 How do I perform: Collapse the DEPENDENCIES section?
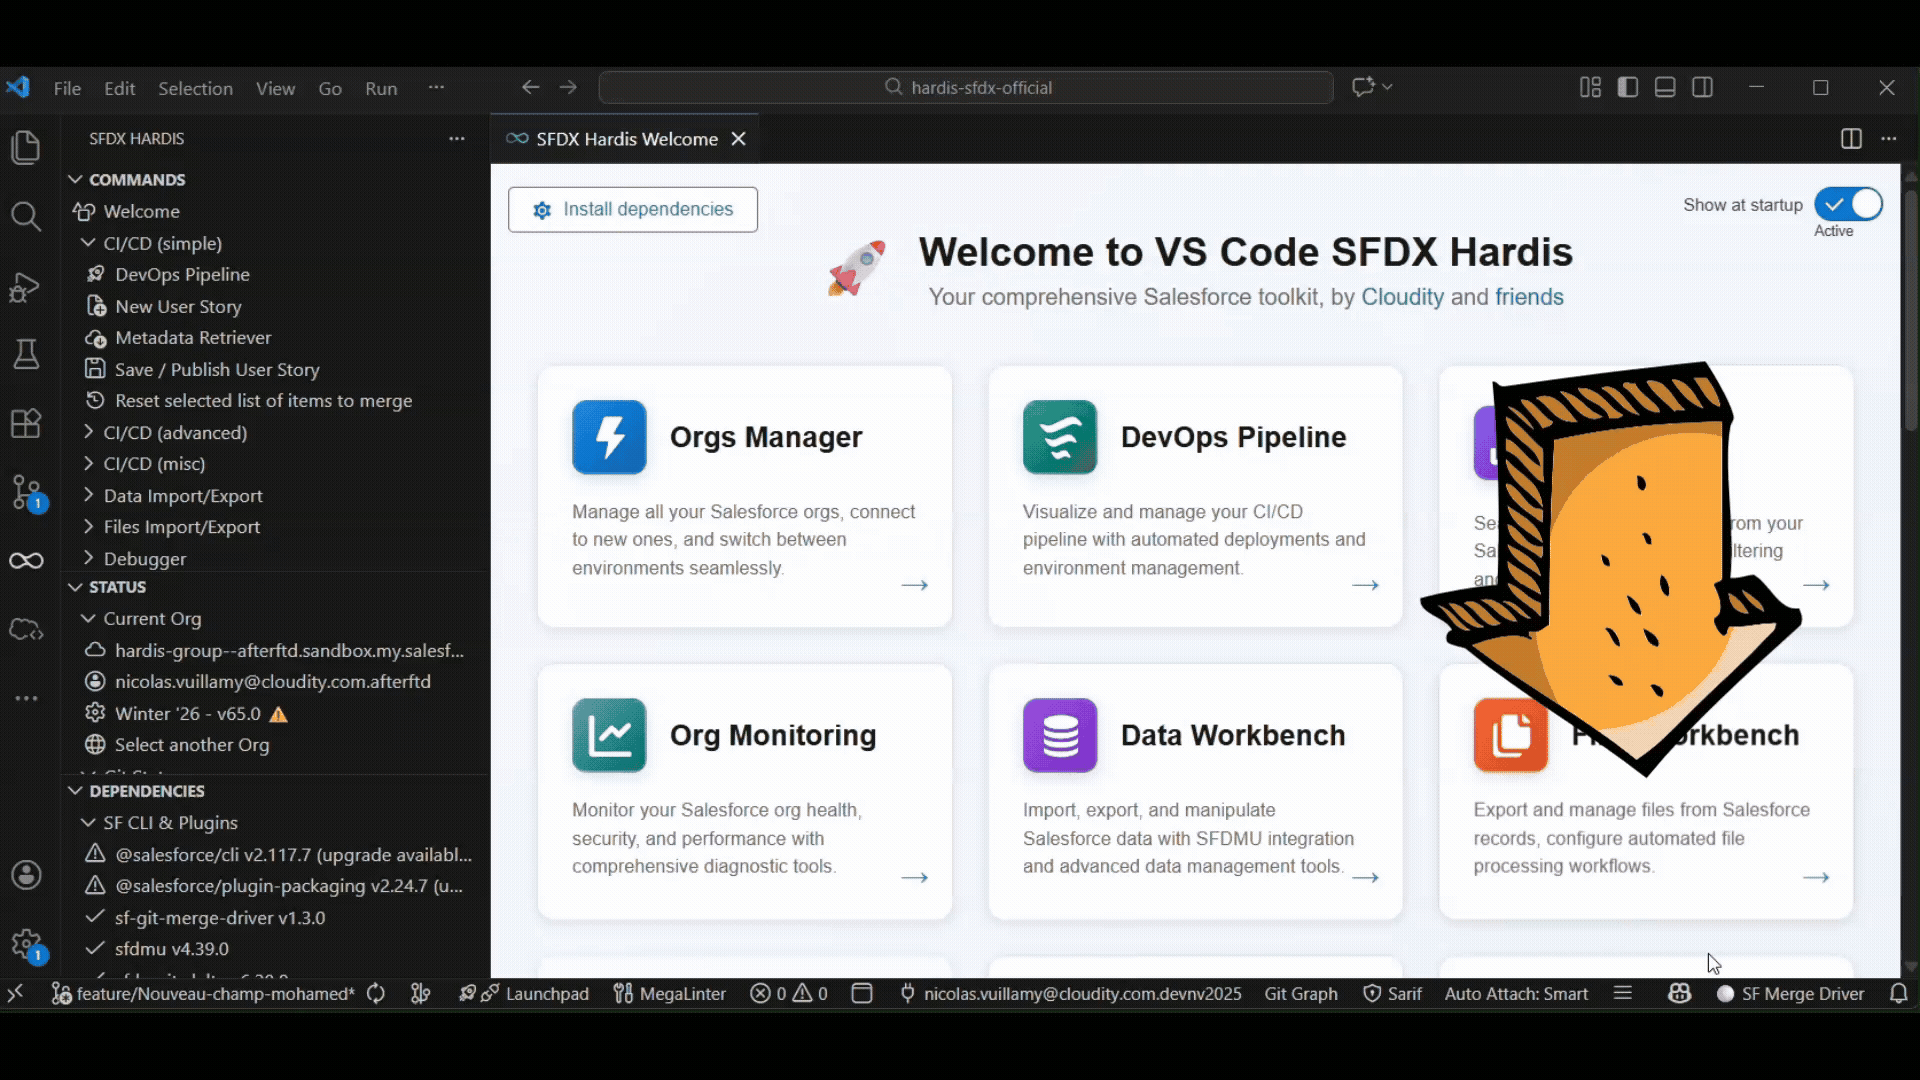[x=146, y=791]
